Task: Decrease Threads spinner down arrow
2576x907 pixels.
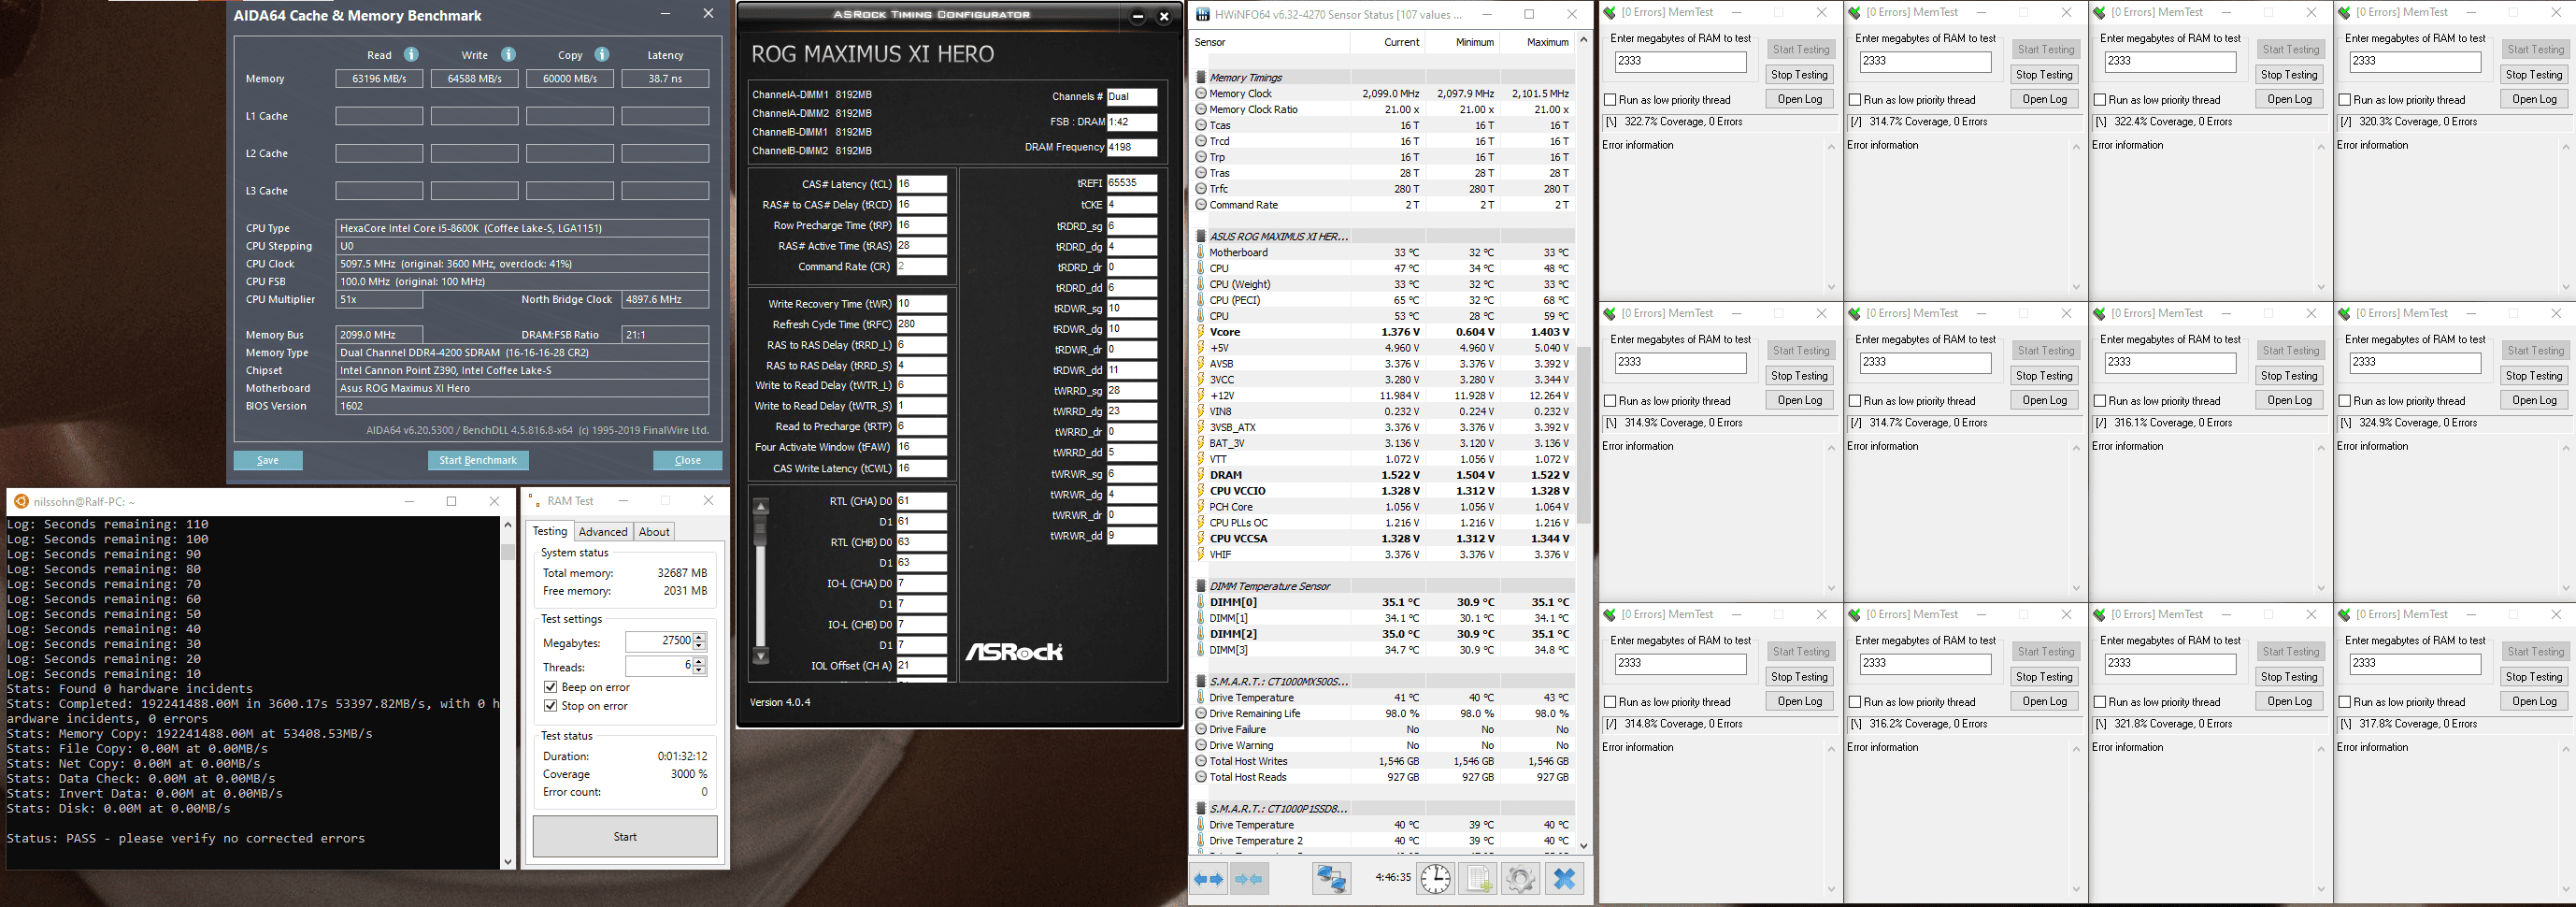Action: pyautogui.click(x=699, y=670)
